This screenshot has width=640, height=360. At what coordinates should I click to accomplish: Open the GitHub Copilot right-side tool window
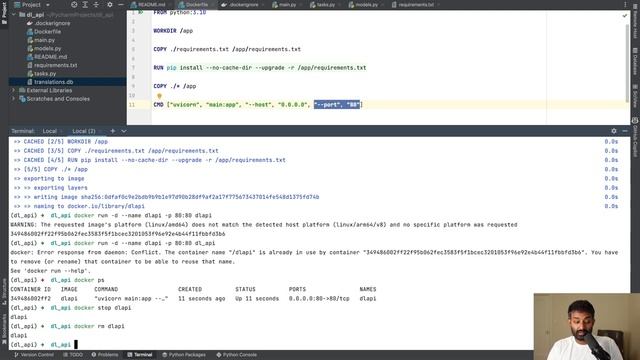click(x=635, y=137)
